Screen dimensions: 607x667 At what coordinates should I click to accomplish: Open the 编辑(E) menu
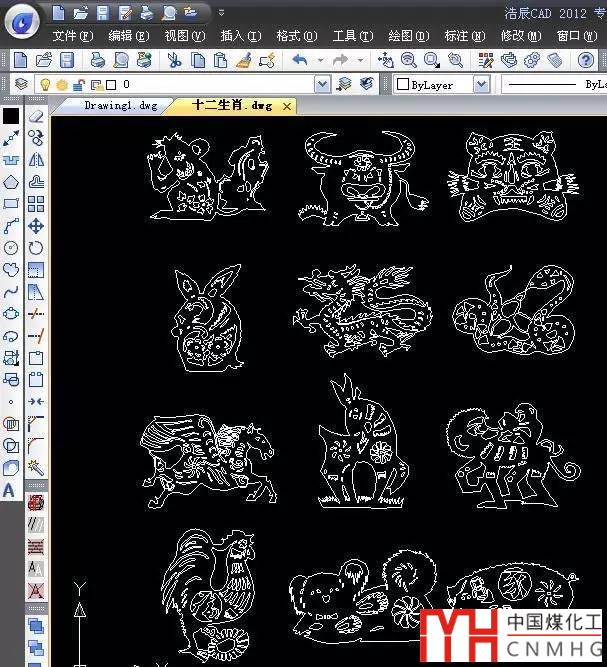click(x=129, y=36)
